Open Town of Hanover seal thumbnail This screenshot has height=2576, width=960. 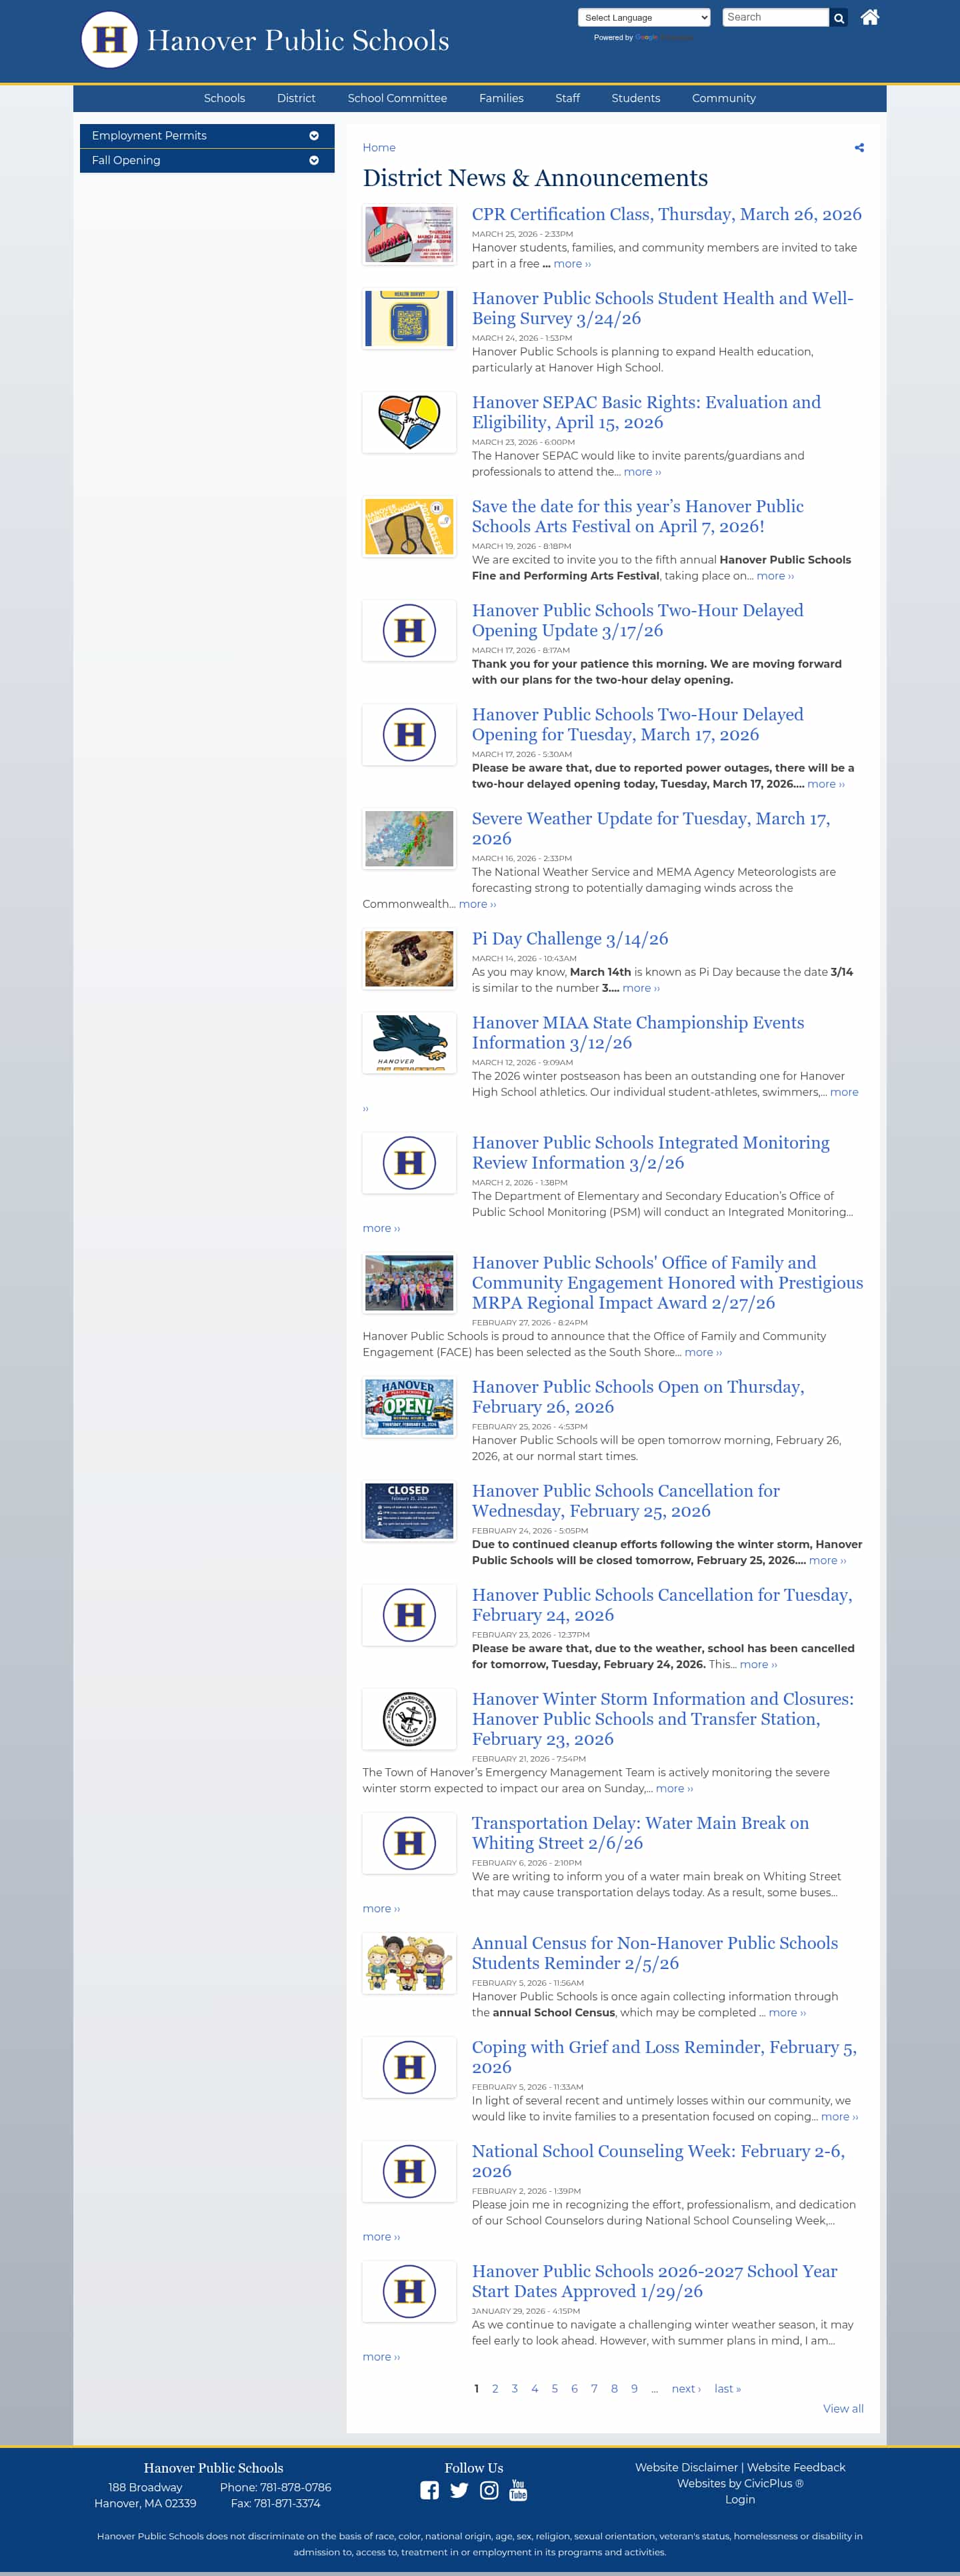(x=409, y=1719)
